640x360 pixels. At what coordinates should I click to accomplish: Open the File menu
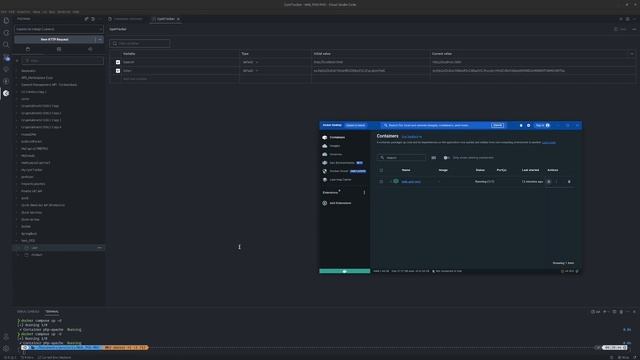[x=4, y=12]
